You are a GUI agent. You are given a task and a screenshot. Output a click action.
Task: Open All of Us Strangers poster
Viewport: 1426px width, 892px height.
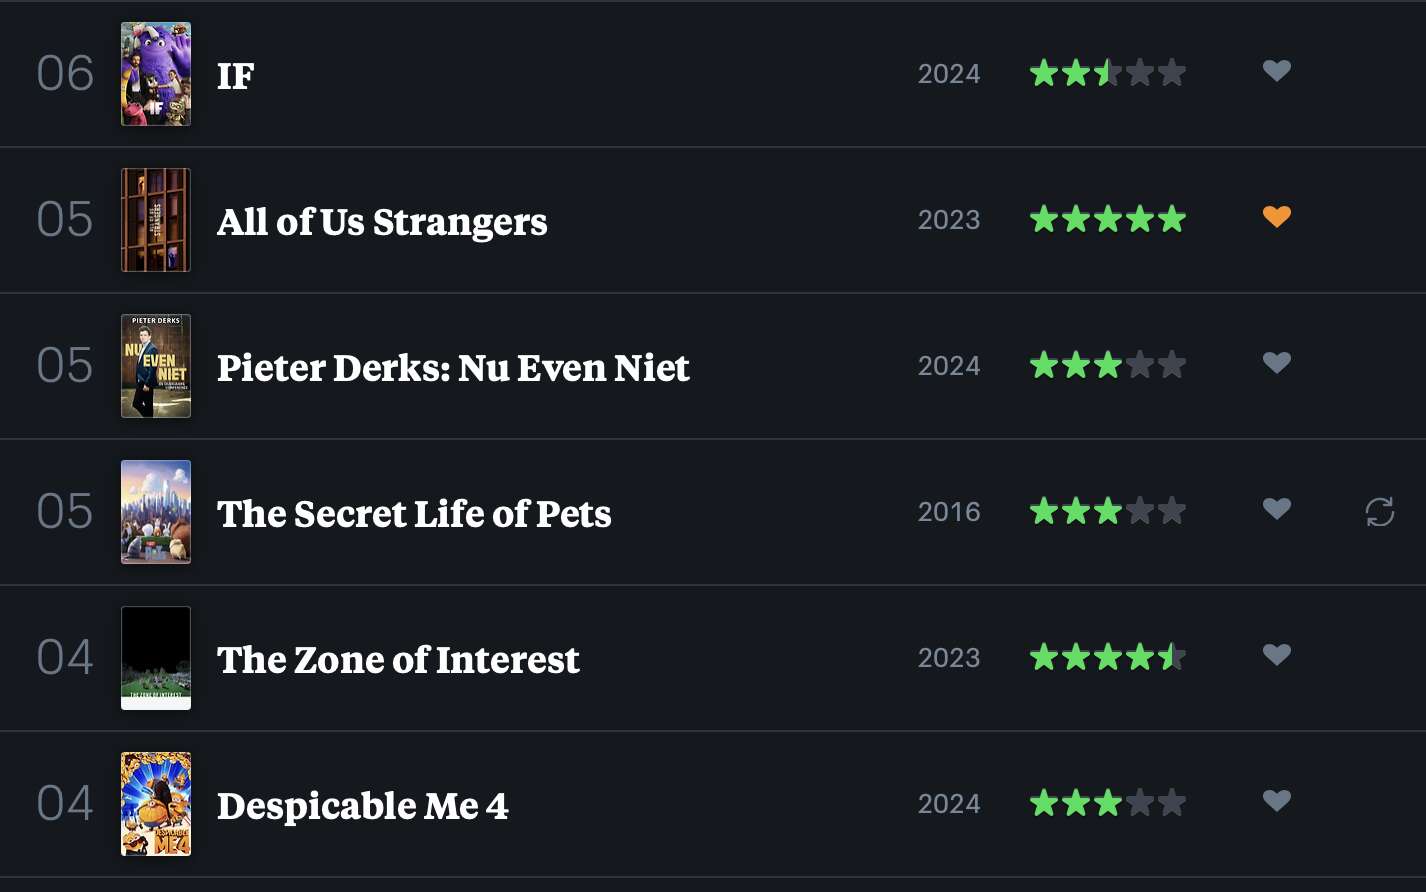pos(156,220)
